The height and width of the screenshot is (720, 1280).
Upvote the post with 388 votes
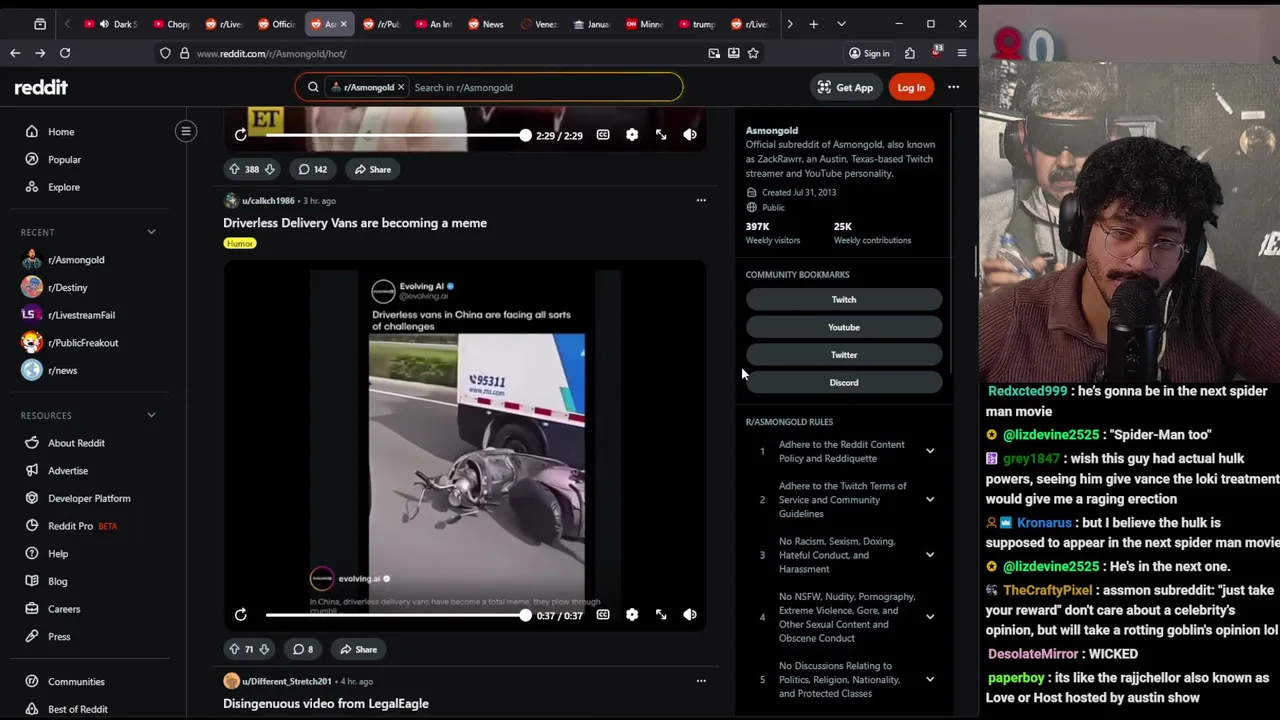pyautogui.click(x=234, y=169)
